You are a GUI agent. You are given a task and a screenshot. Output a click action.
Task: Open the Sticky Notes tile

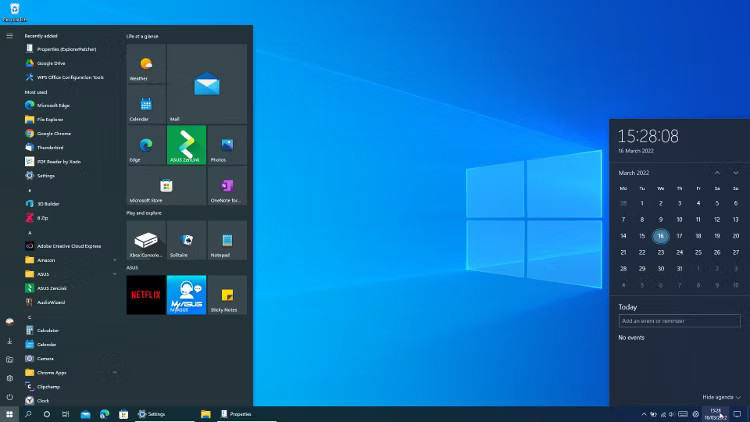coord(227,295)
